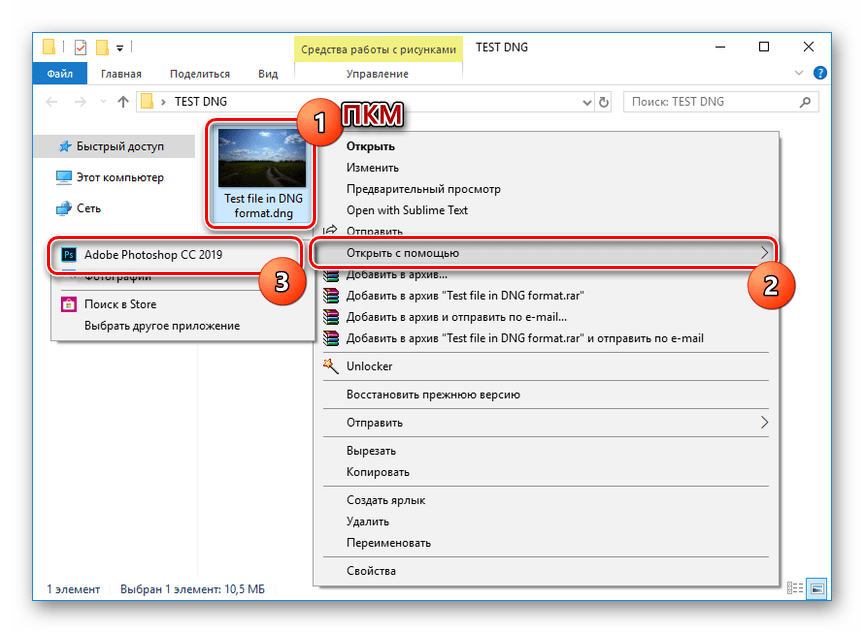Screen dimensions: 864x633
Task: Click the folder icon in the title bar
Action: click(x=50, y=47)
